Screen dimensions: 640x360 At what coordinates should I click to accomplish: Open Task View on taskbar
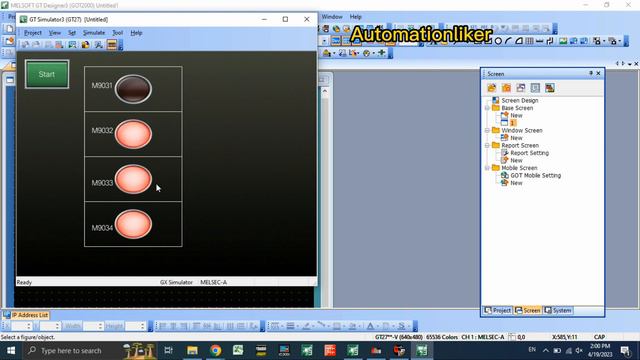tap(169, 350)
